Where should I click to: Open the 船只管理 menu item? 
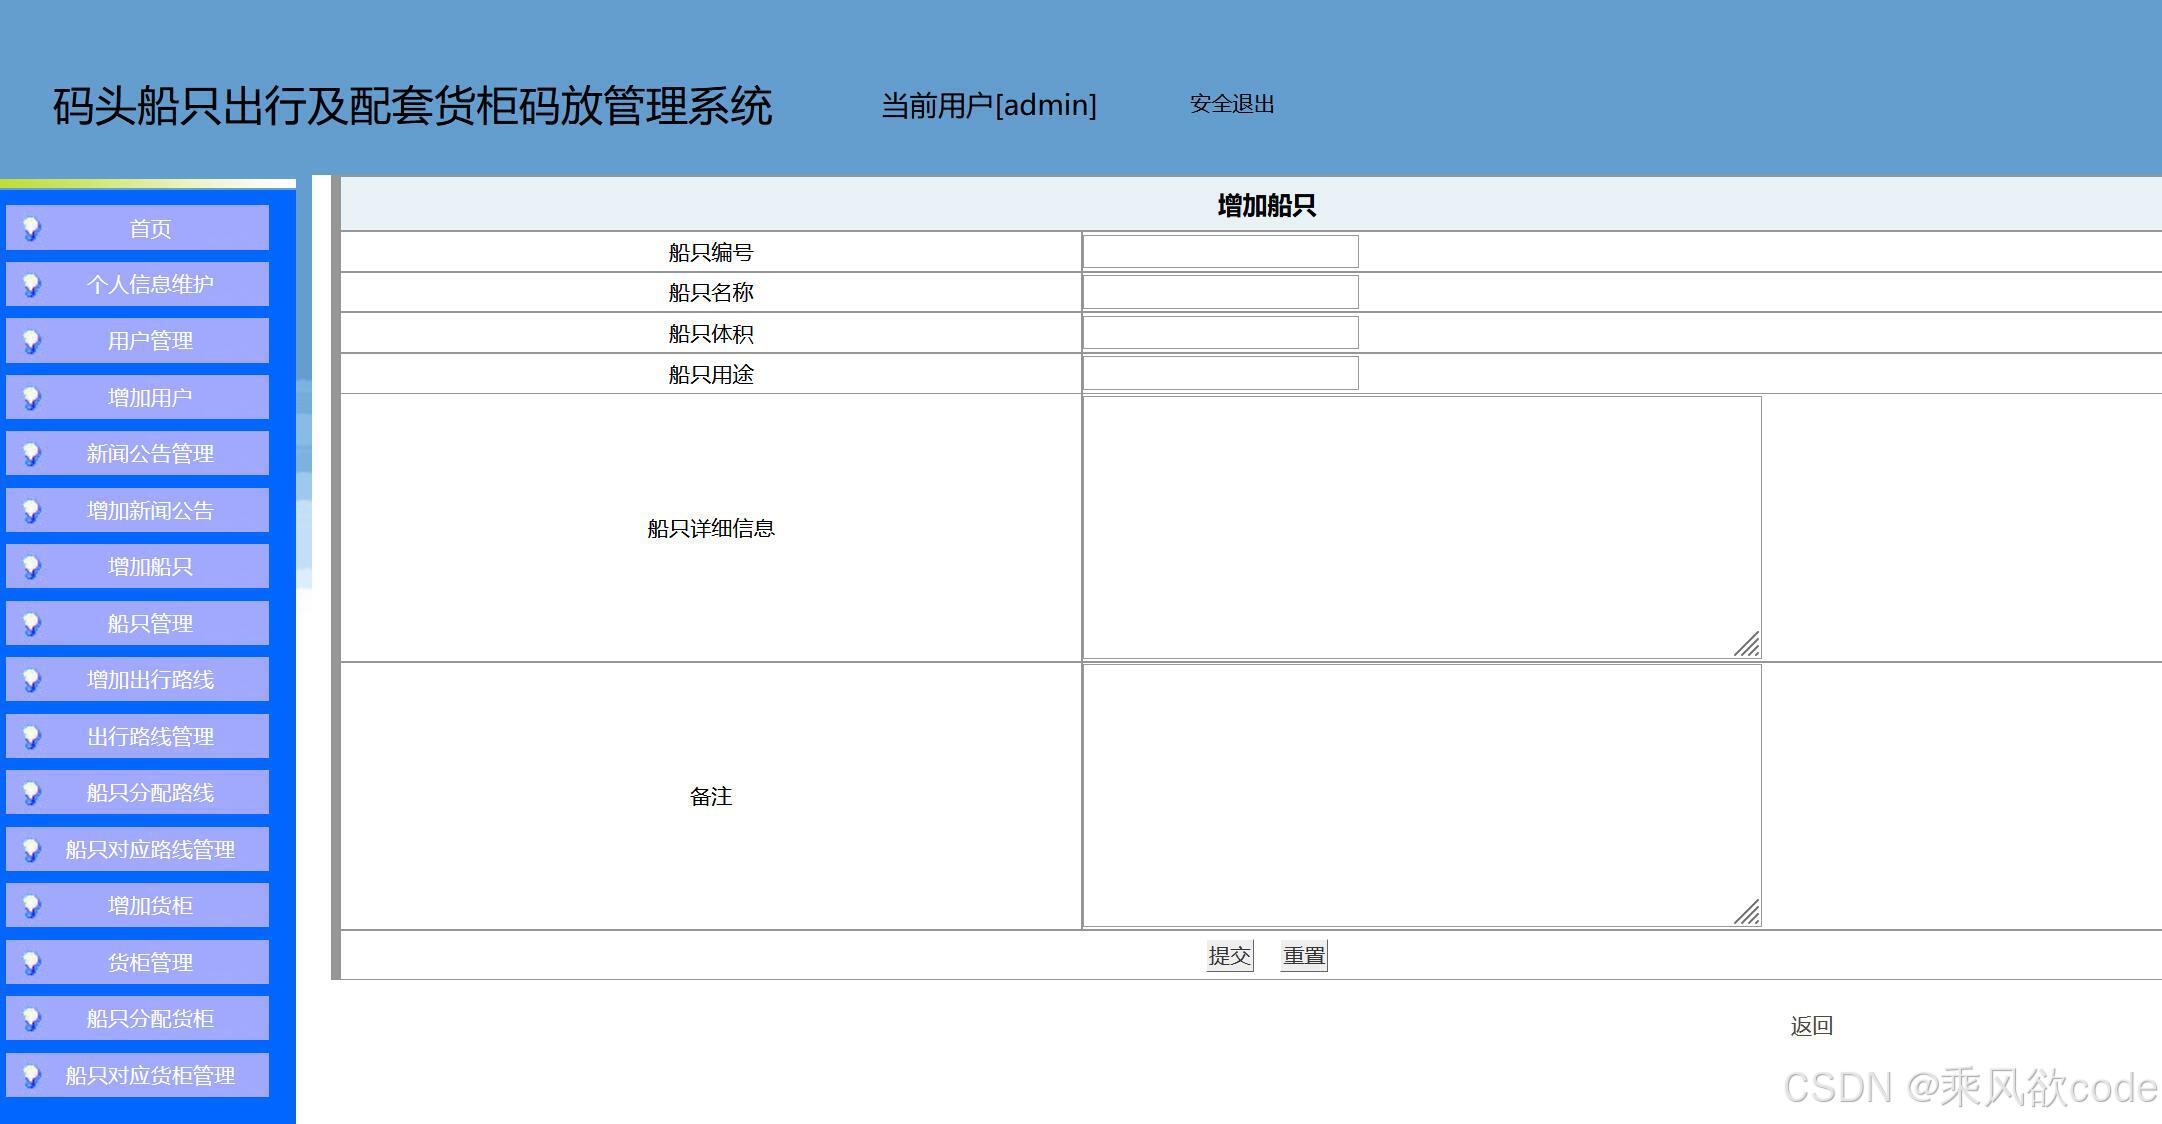point(150,624)
